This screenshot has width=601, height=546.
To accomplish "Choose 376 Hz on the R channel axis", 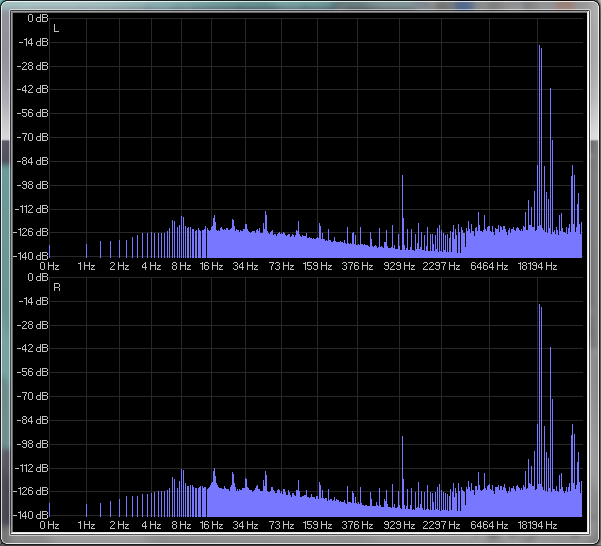I will 357,525.
